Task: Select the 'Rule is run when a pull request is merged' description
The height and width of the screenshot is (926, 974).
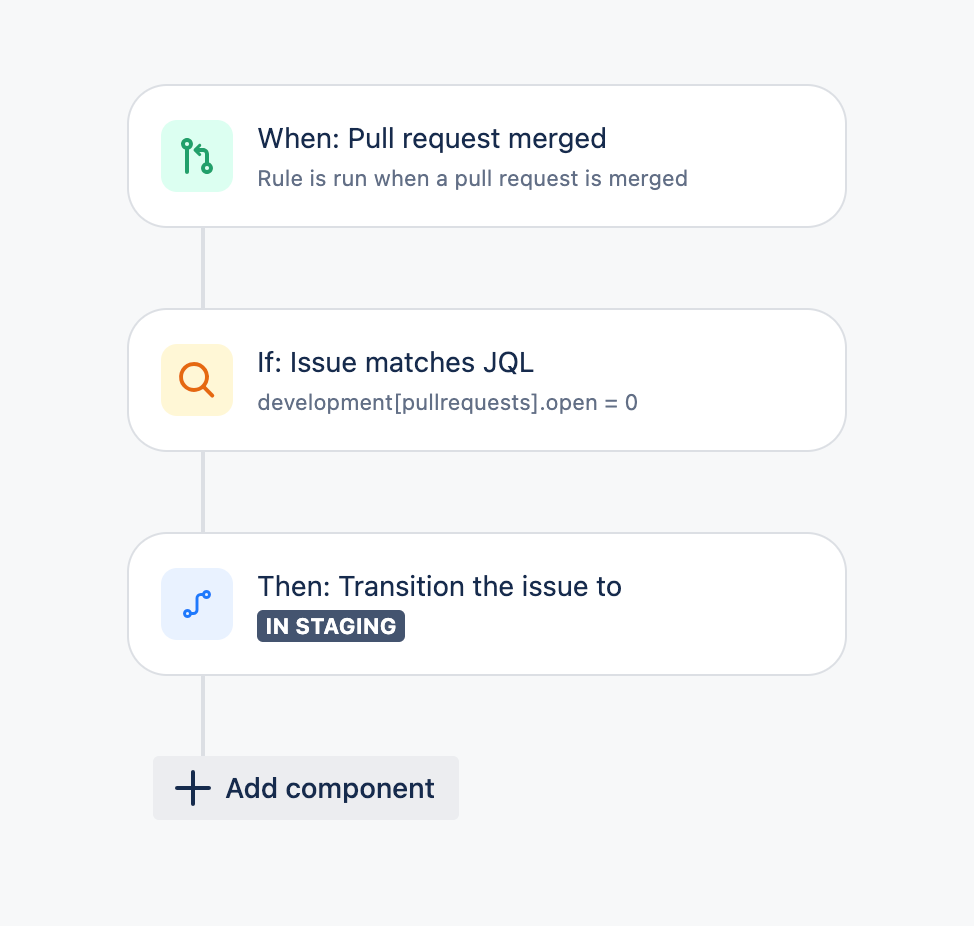Action: pyautogui.click(x=472, y=179)
